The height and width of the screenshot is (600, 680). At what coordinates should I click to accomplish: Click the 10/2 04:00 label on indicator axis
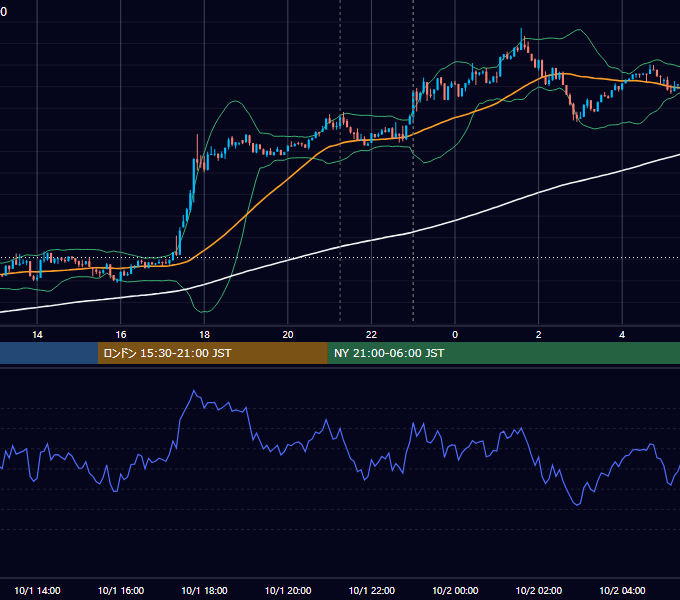[x=622, y=590]
